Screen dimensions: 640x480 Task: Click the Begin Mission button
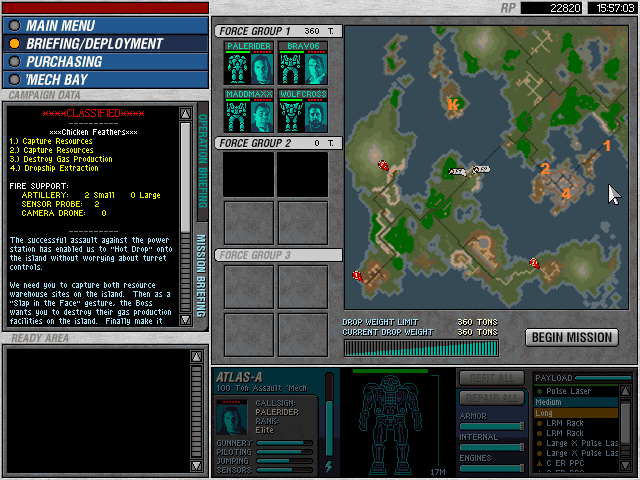point(571,338)
